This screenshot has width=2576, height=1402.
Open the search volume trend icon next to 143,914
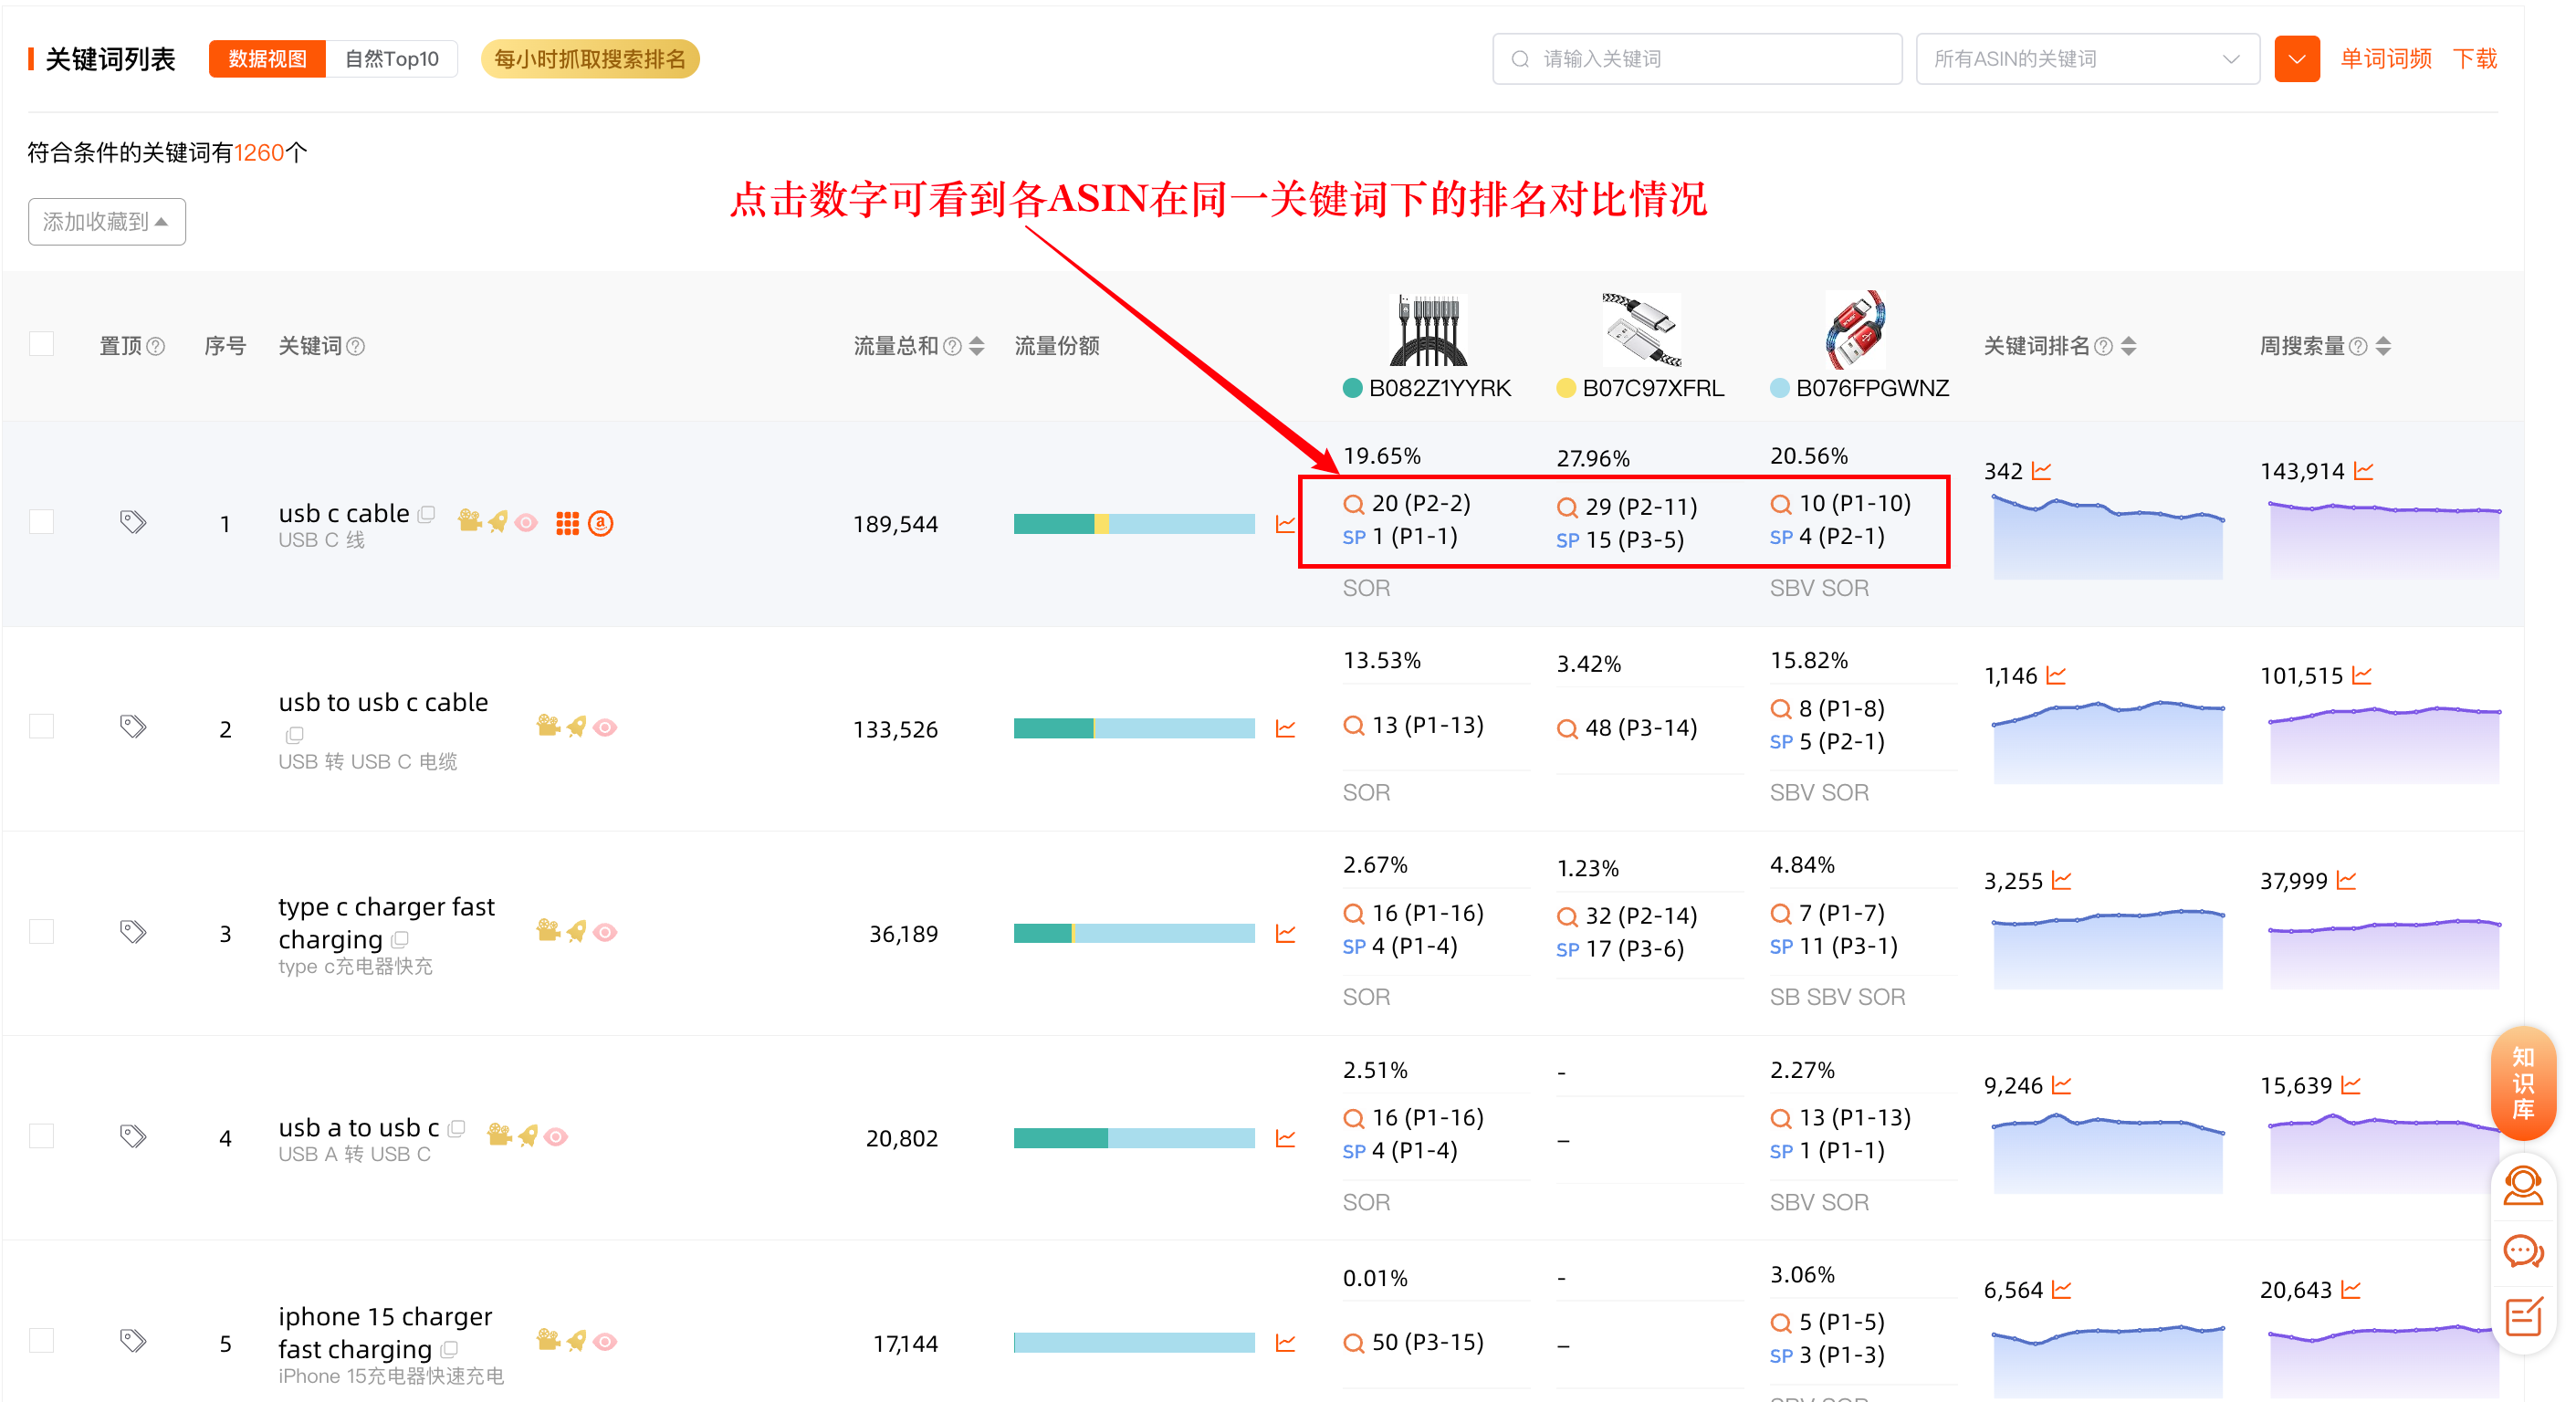[x=2364, y=471]
